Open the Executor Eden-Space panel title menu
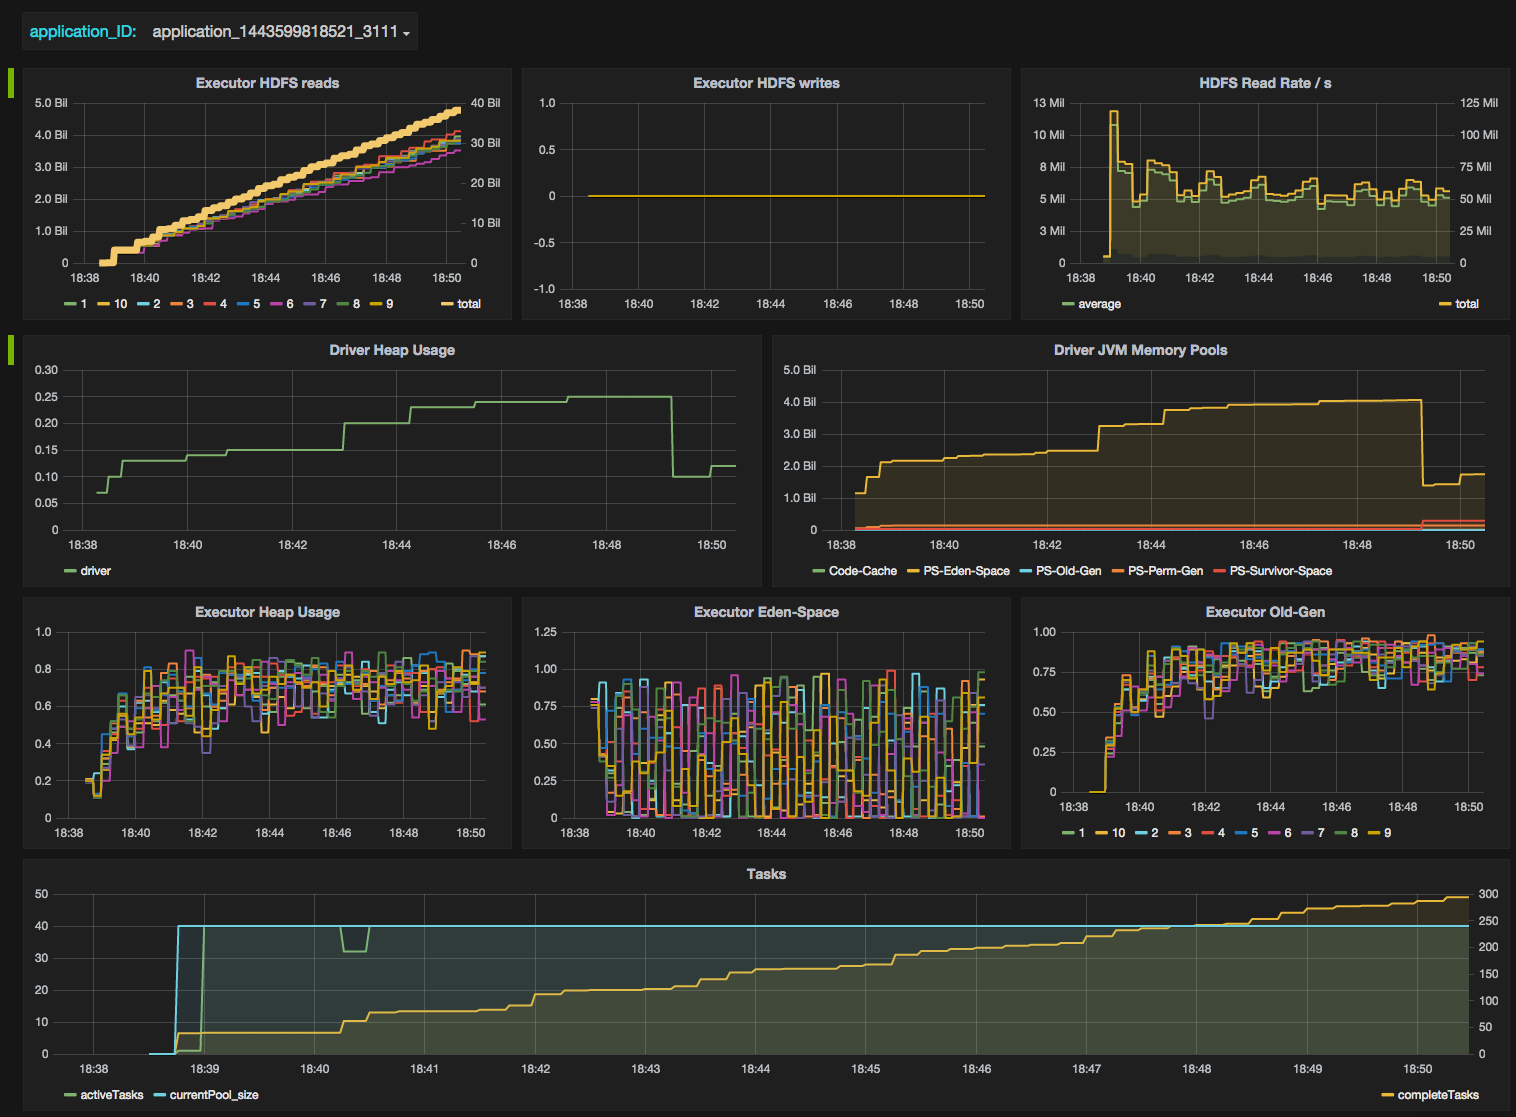The height and width of the screenshot is (1117, 1516). (x=766, y=612)
